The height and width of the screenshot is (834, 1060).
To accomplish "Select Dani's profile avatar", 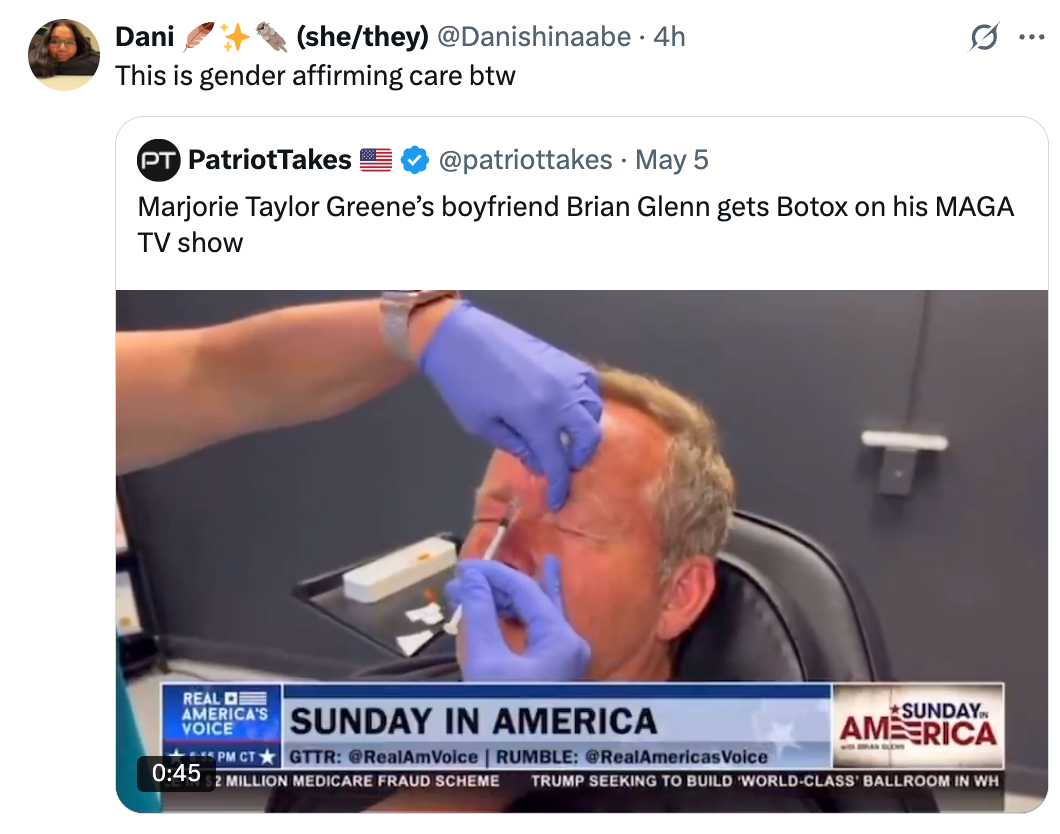I will (x=64, y=45).
